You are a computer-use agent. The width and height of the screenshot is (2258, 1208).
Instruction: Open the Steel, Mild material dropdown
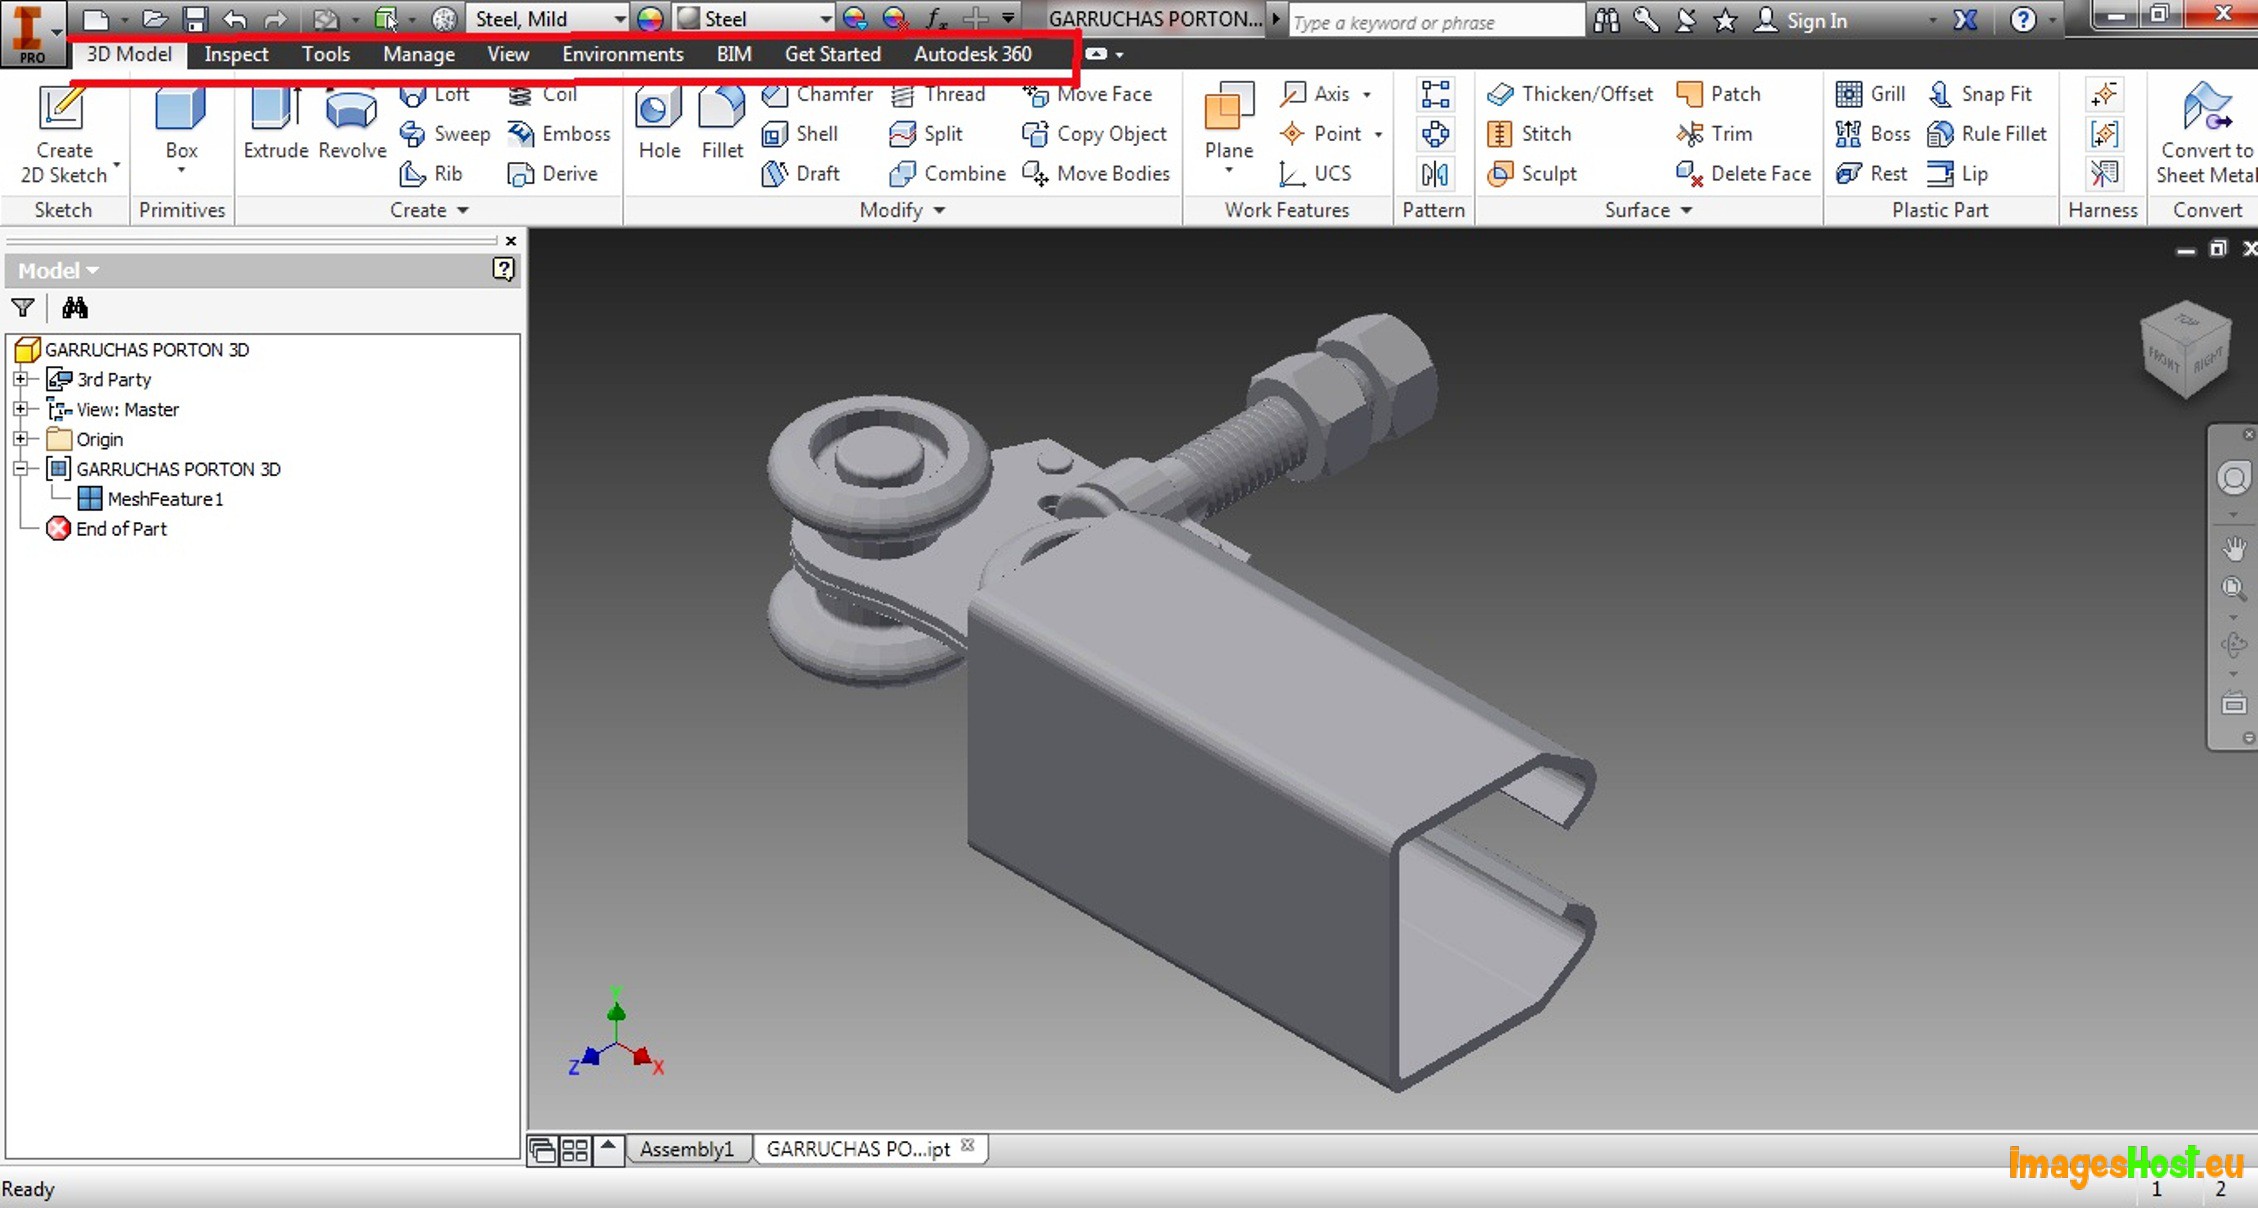pos(619,19)
